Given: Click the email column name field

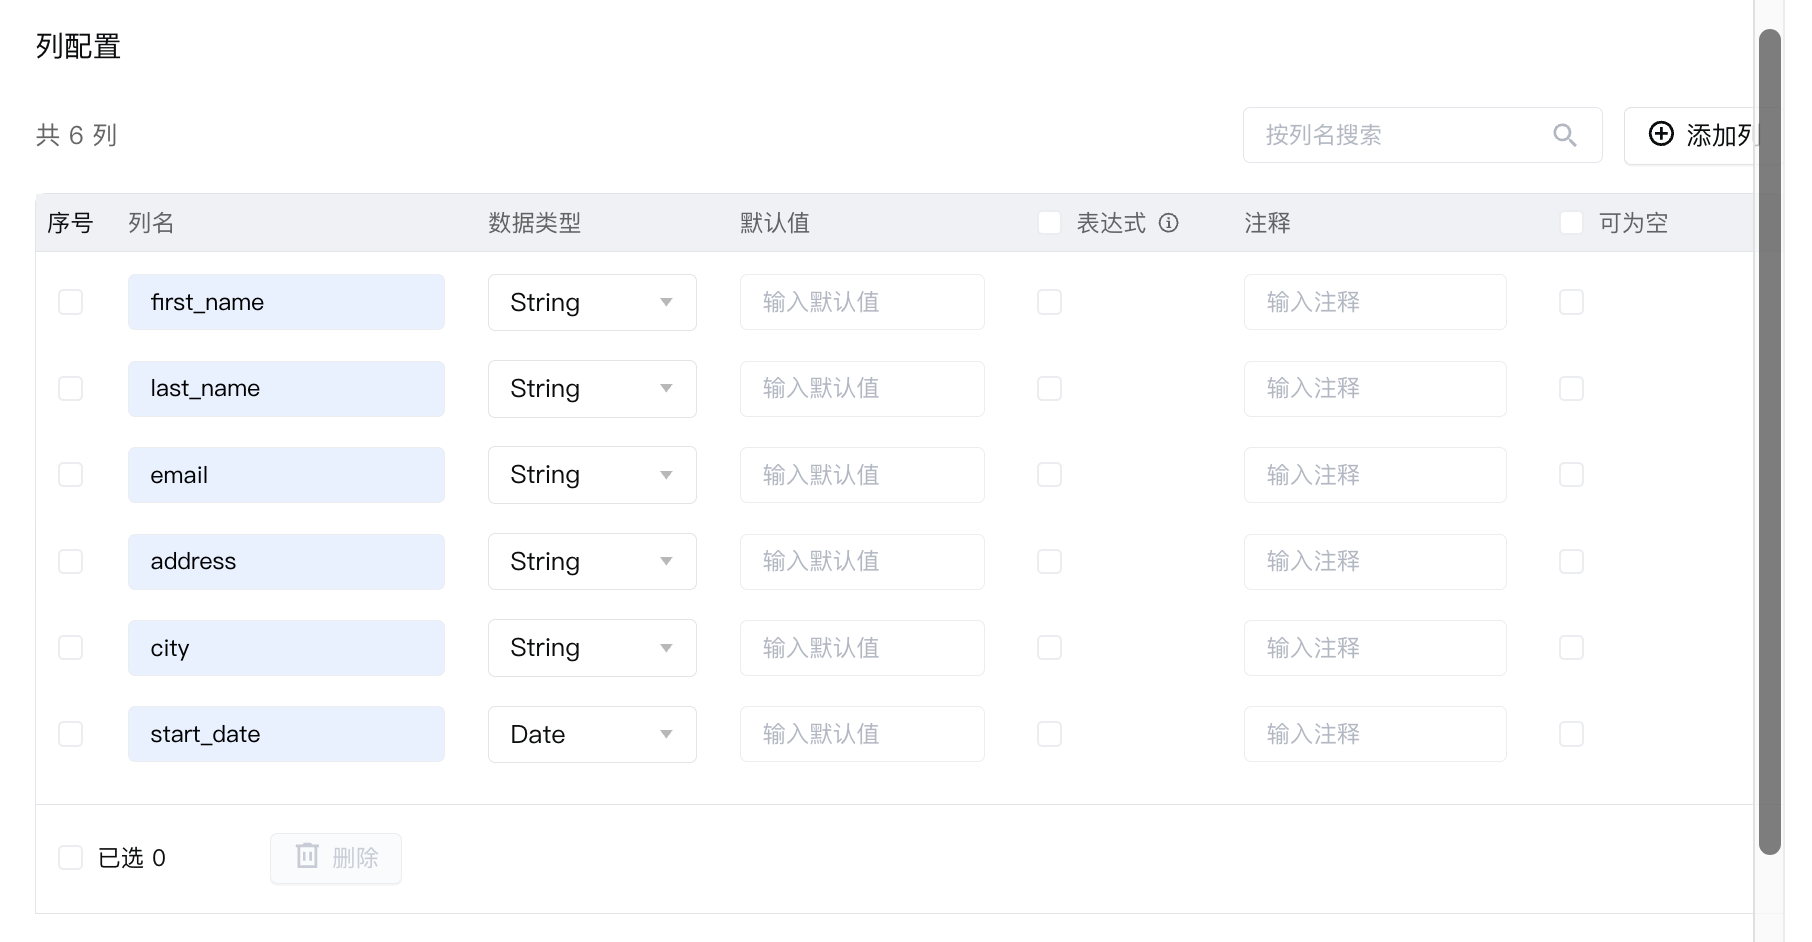Looking at the screenshot, I should coord(286,475).
